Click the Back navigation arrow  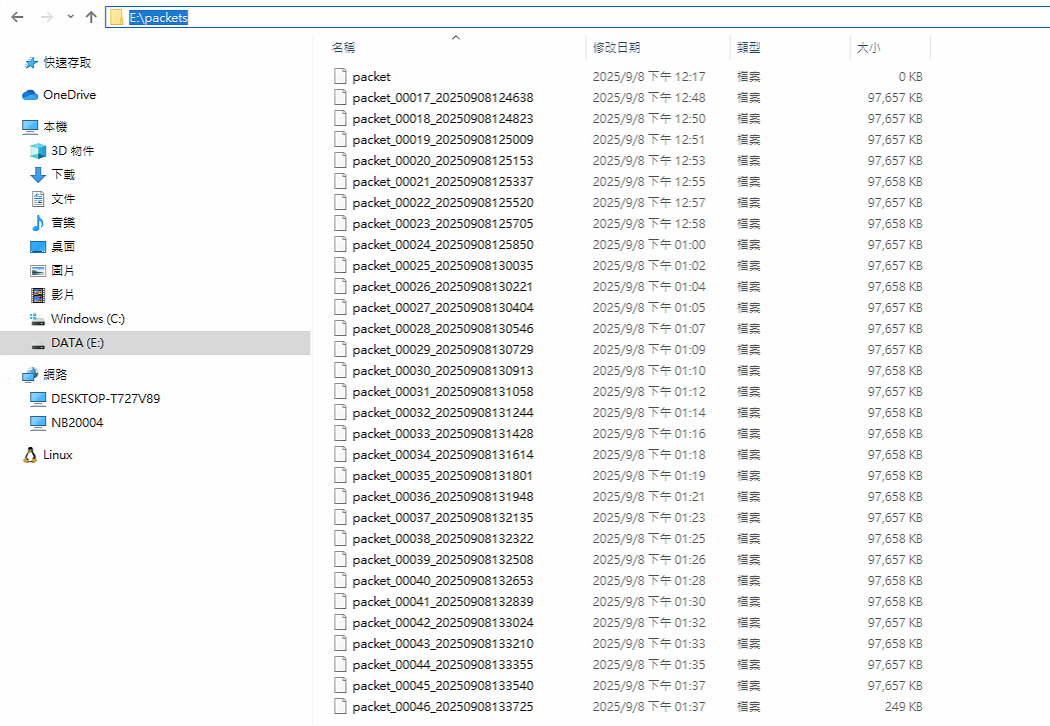click(17, 17)
